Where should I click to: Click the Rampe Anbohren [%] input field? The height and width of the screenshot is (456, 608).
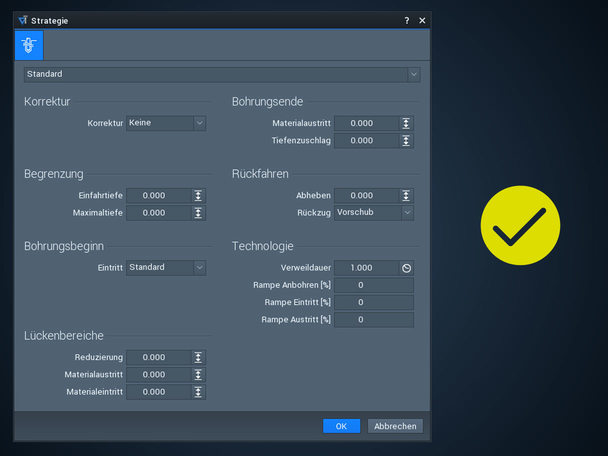pos(374,285)
